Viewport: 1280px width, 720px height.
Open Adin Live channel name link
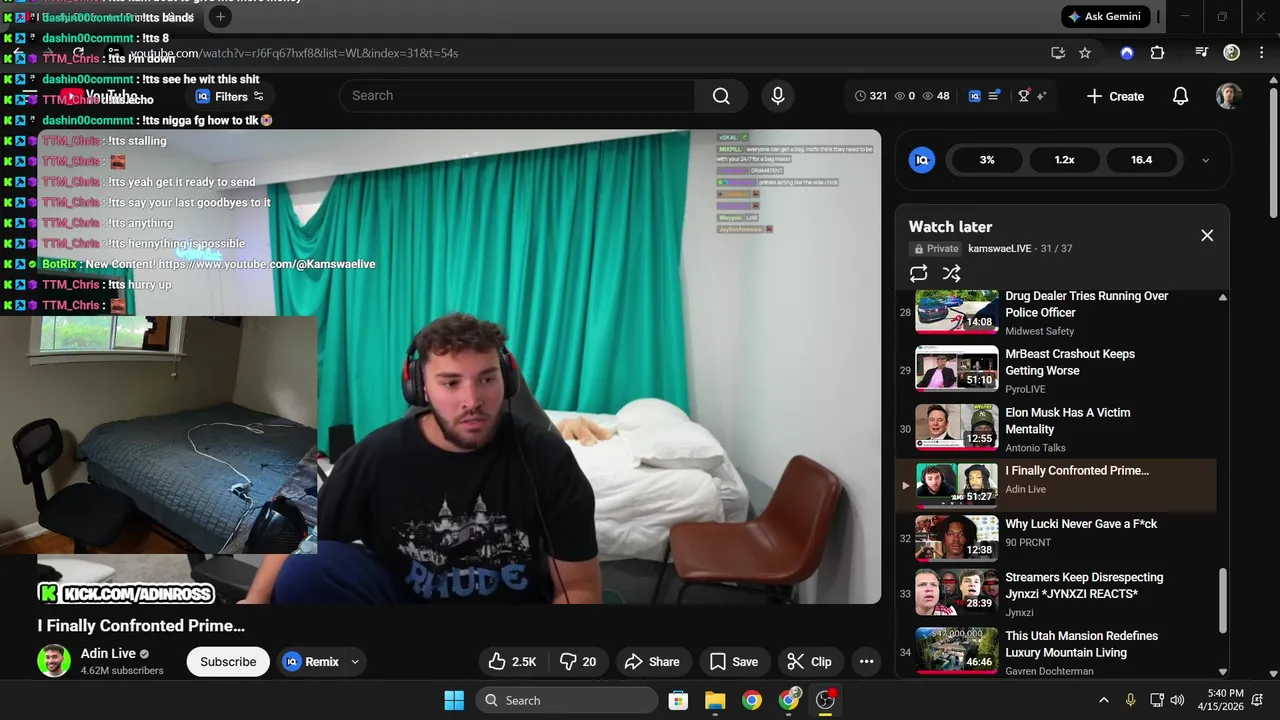[x=108, y=653]
